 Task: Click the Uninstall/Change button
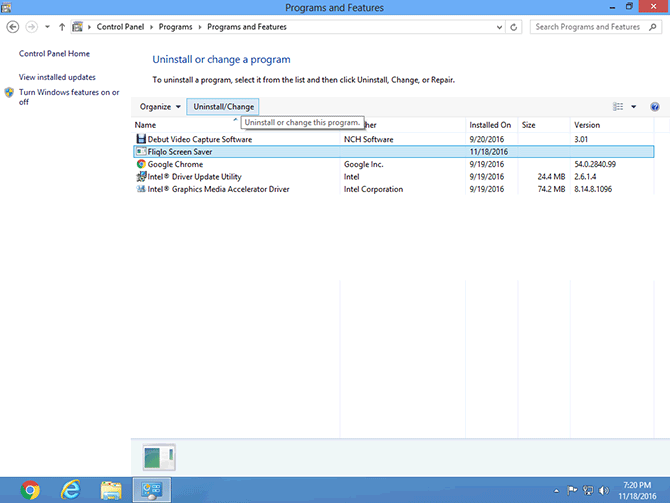[223, 106]
